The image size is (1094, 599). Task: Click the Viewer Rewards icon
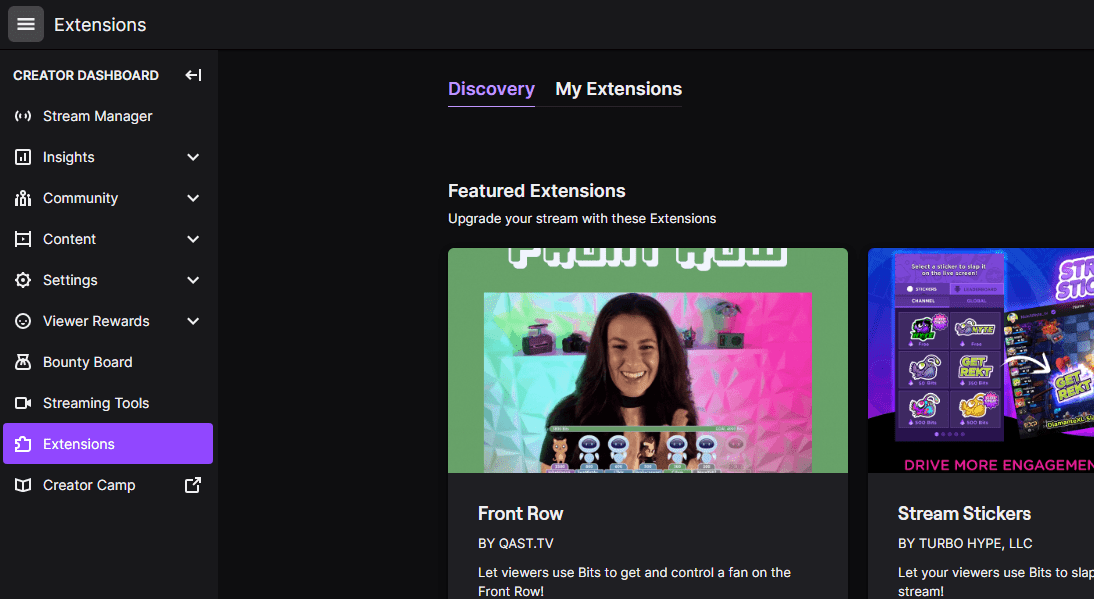pyautogui.click(x=22, y=321)
